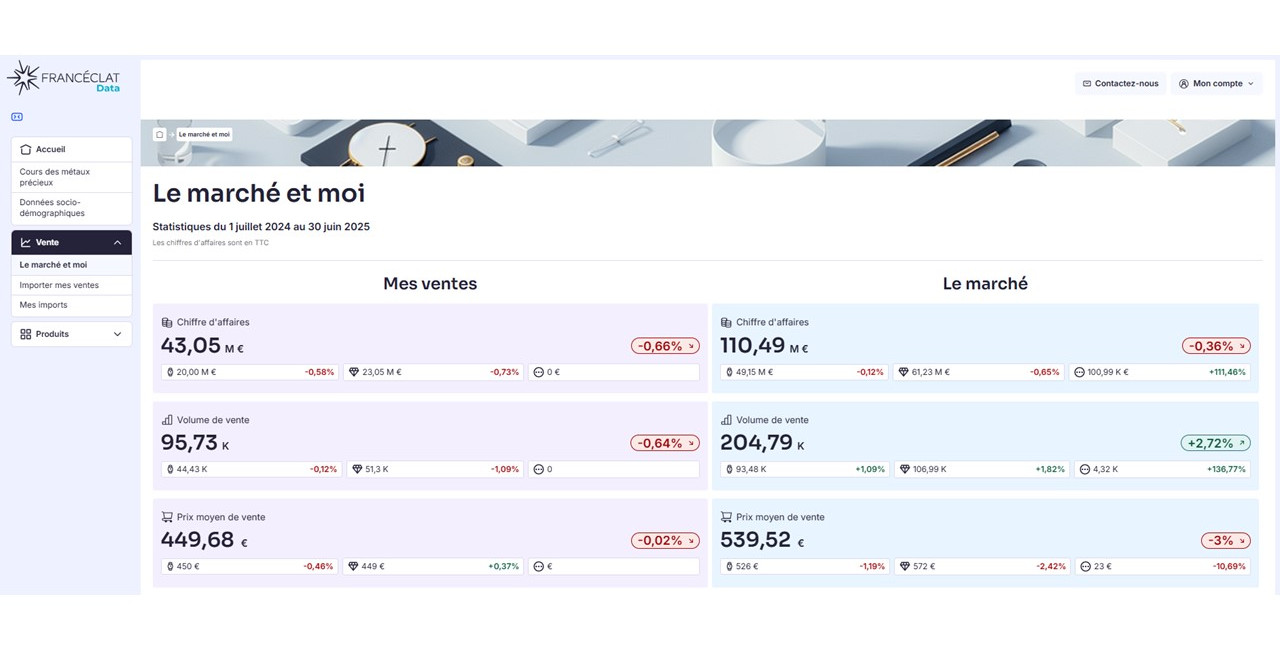Collapse the sidebar with the panel icon
The width and height of the screenshot is (1280, 650).
click(x=17, y=117)
